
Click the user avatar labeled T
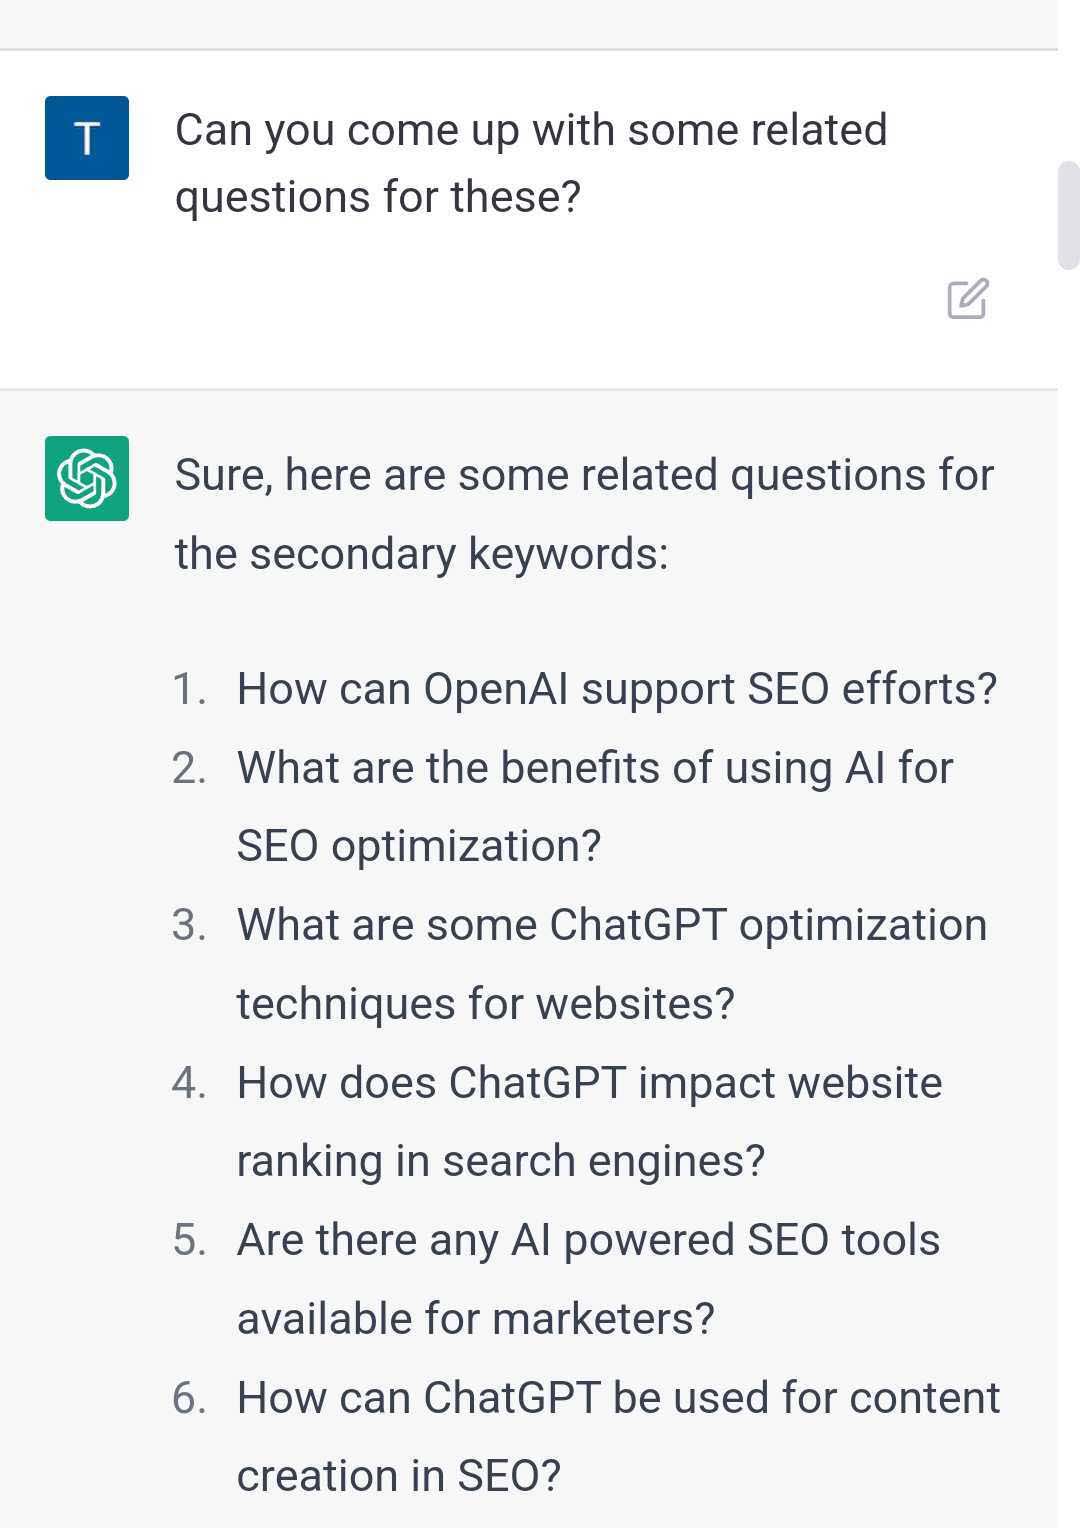[x=87, y=138]
